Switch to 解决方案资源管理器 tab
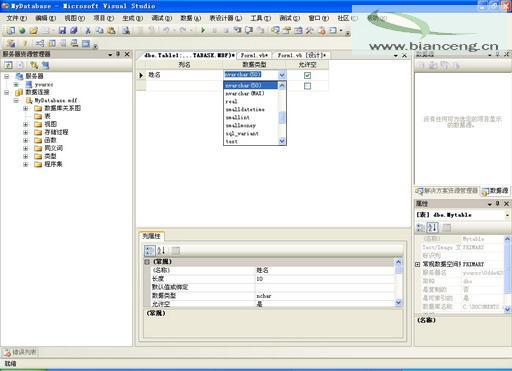 point(447,191)
